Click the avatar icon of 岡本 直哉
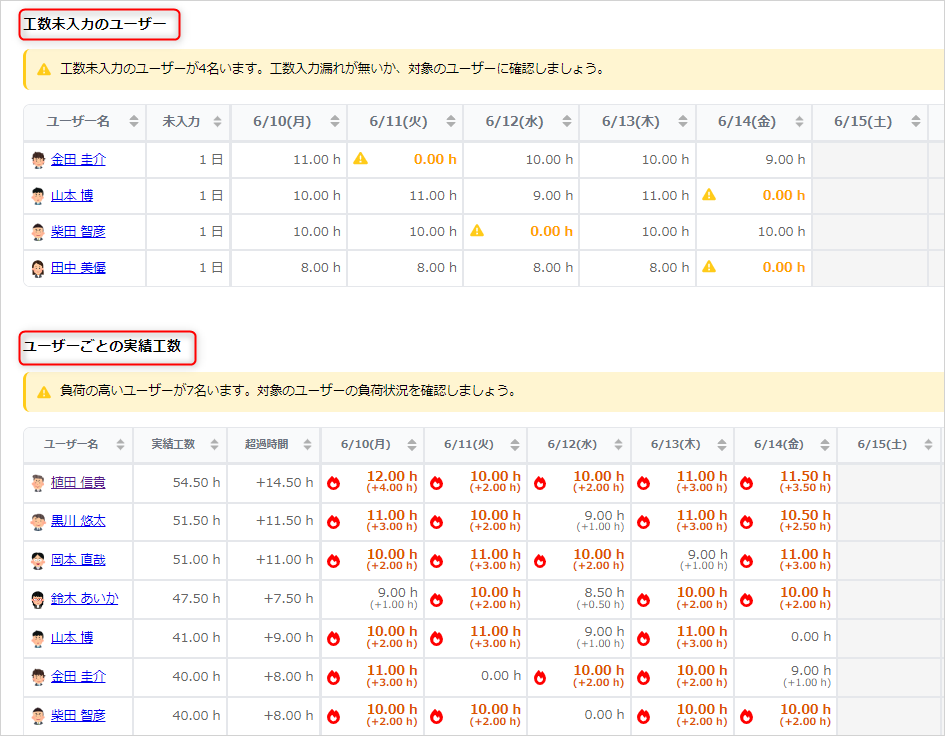The height and width of the screenshot is (736, 945). pos(38,561)
